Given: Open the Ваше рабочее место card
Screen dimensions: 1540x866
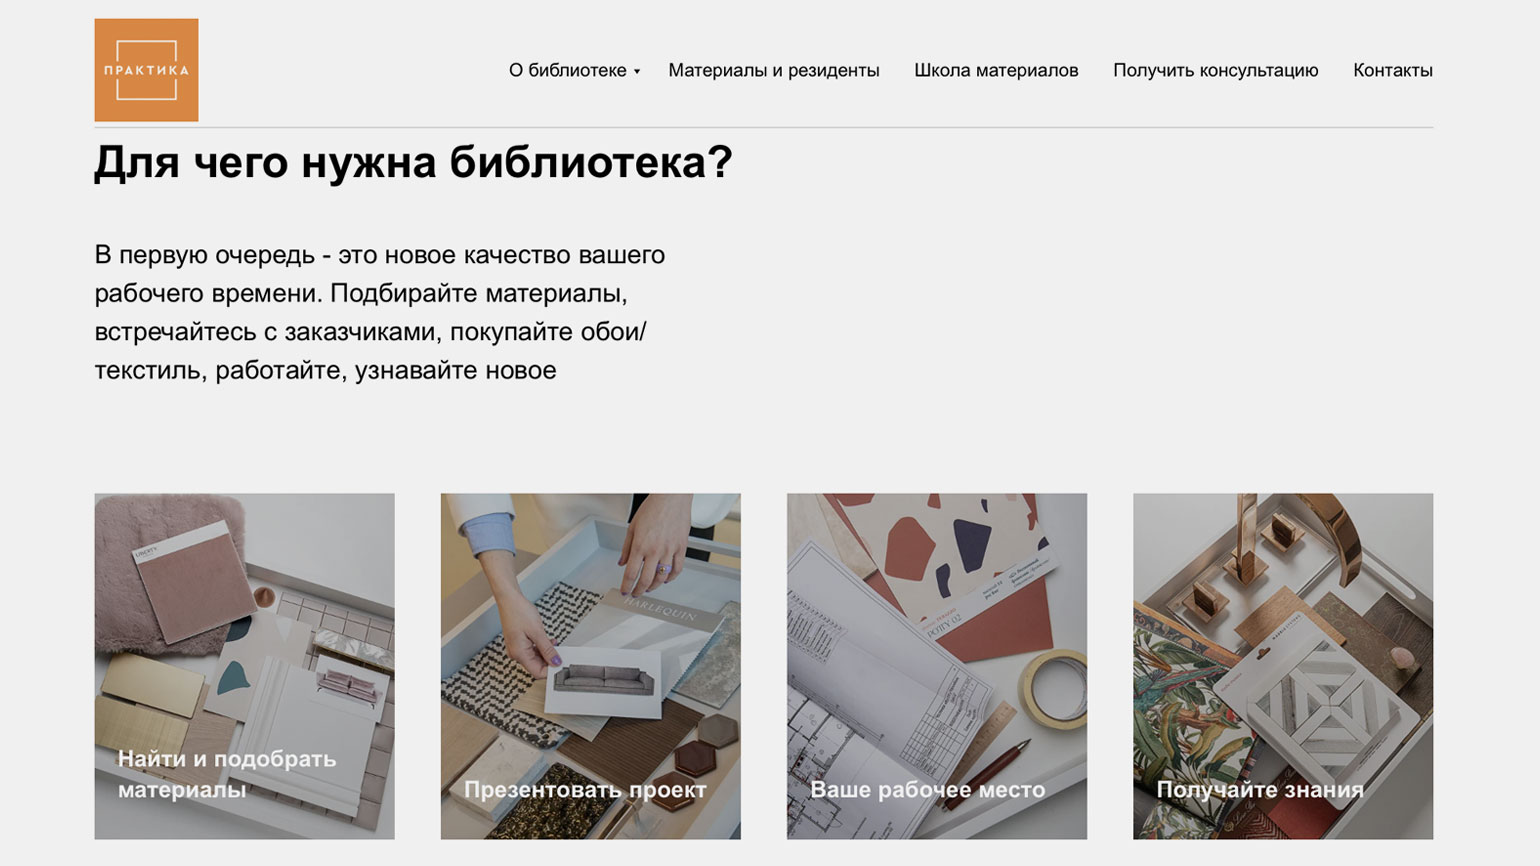Looking at the screenshot, I should tap(937, 666).
